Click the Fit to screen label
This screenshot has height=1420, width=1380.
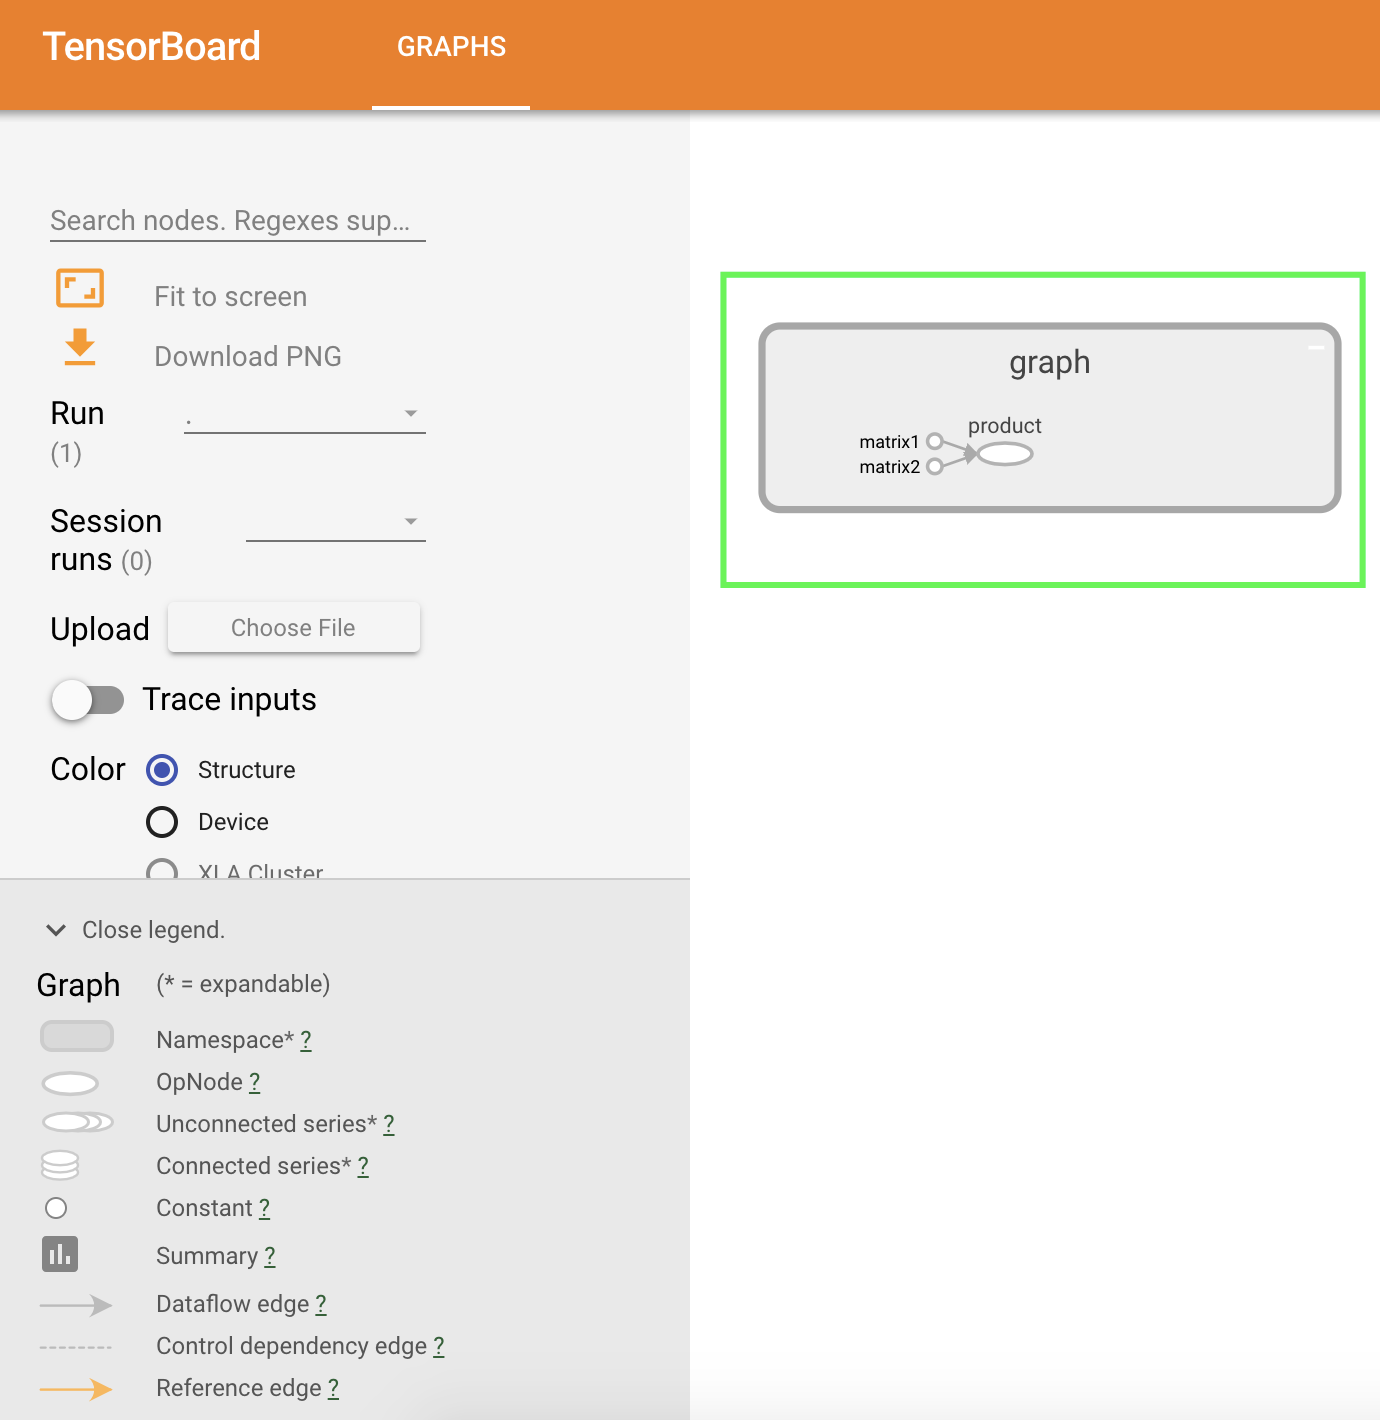pos(230,297)
